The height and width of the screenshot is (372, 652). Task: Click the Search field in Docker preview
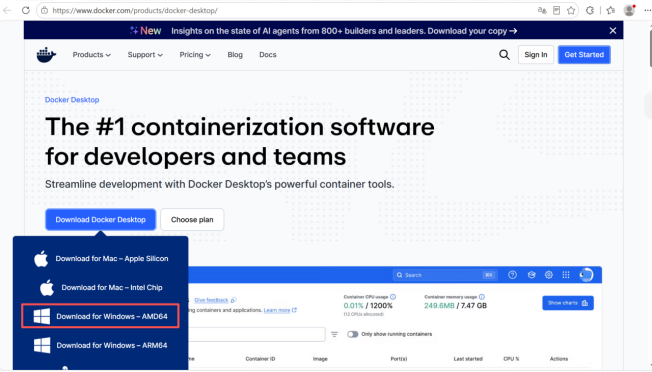point(445,275)
